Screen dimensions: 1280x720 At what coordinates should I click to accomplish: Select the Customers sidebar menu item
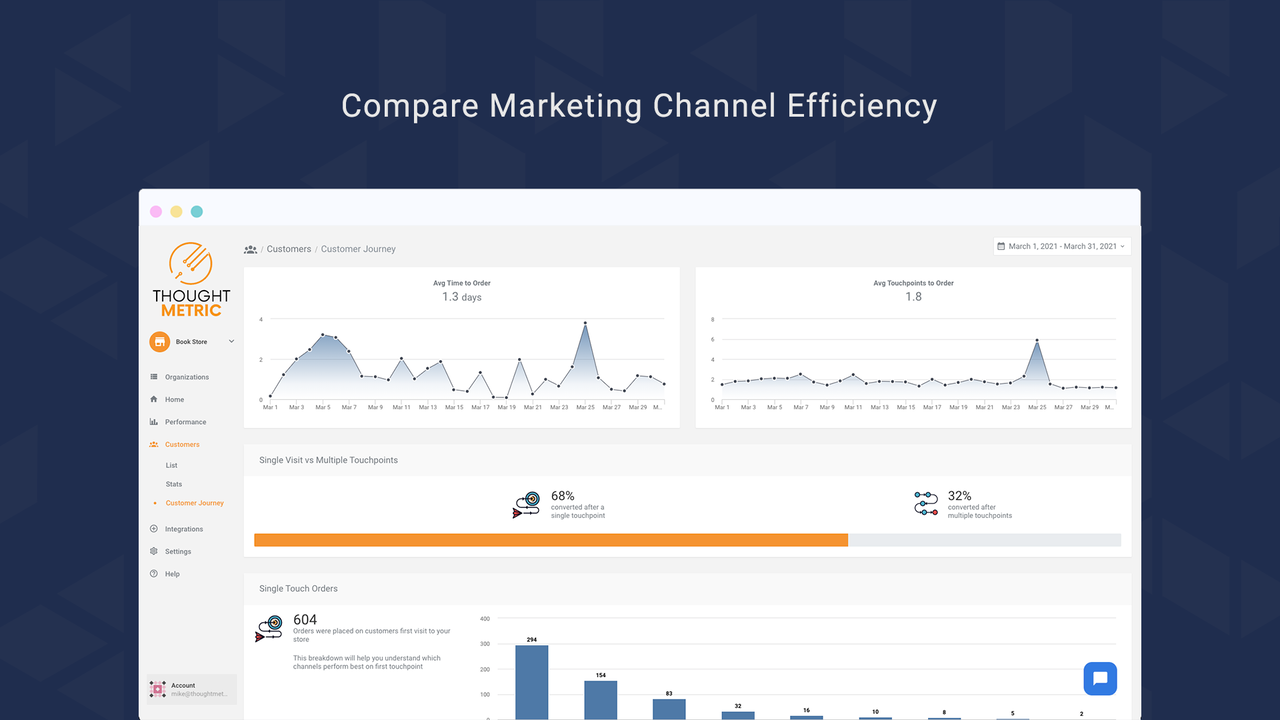[182, 444]
